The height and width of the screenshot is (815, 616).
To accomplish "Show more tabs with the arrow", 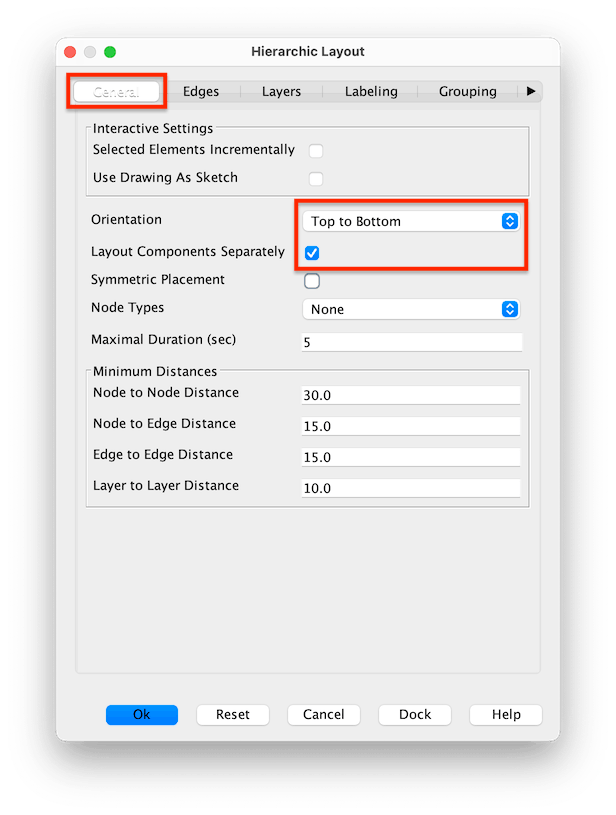I will pos(531,91).
